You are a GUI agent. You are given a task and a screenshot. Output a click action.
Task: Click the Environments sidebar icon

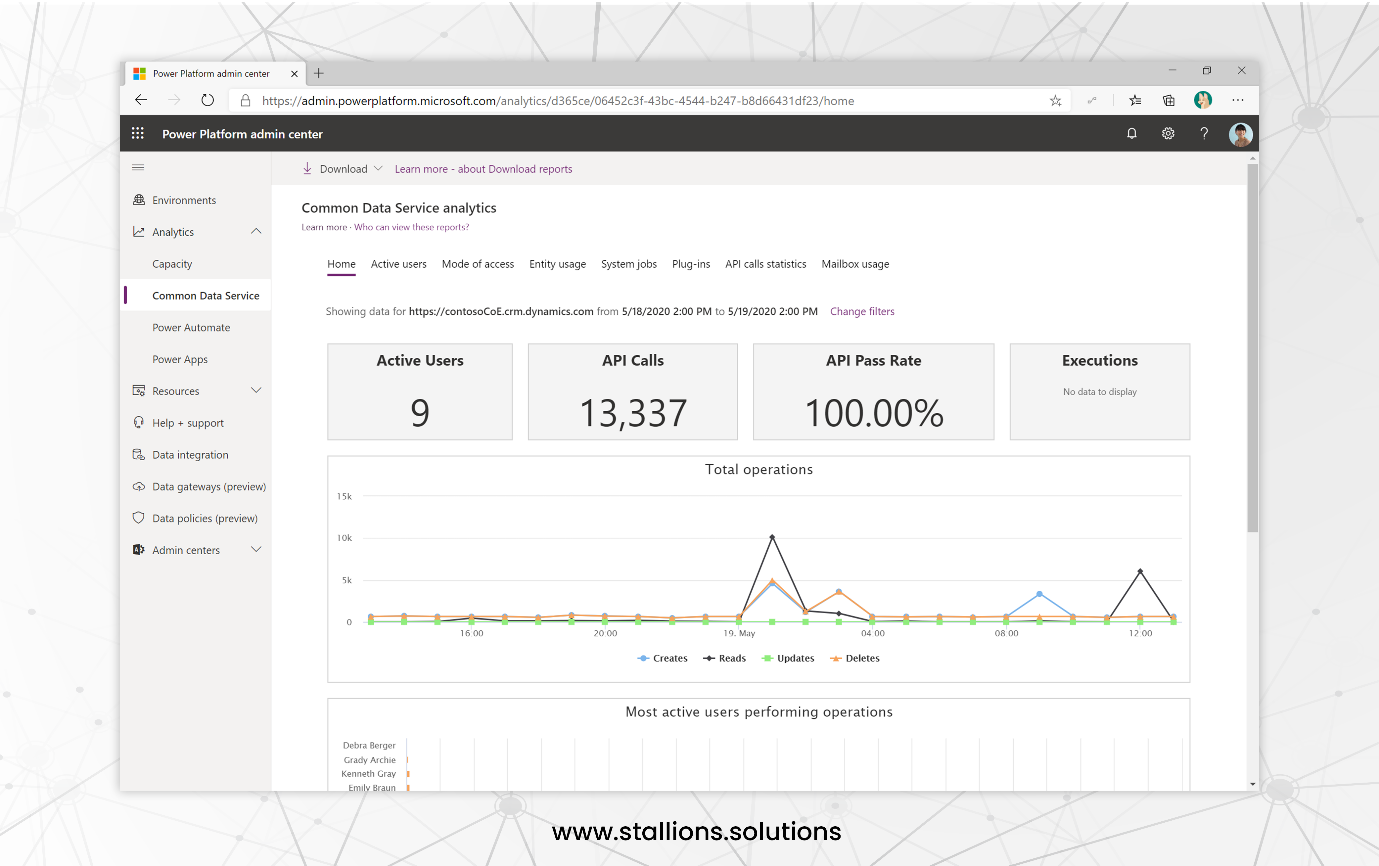[139, 200]
